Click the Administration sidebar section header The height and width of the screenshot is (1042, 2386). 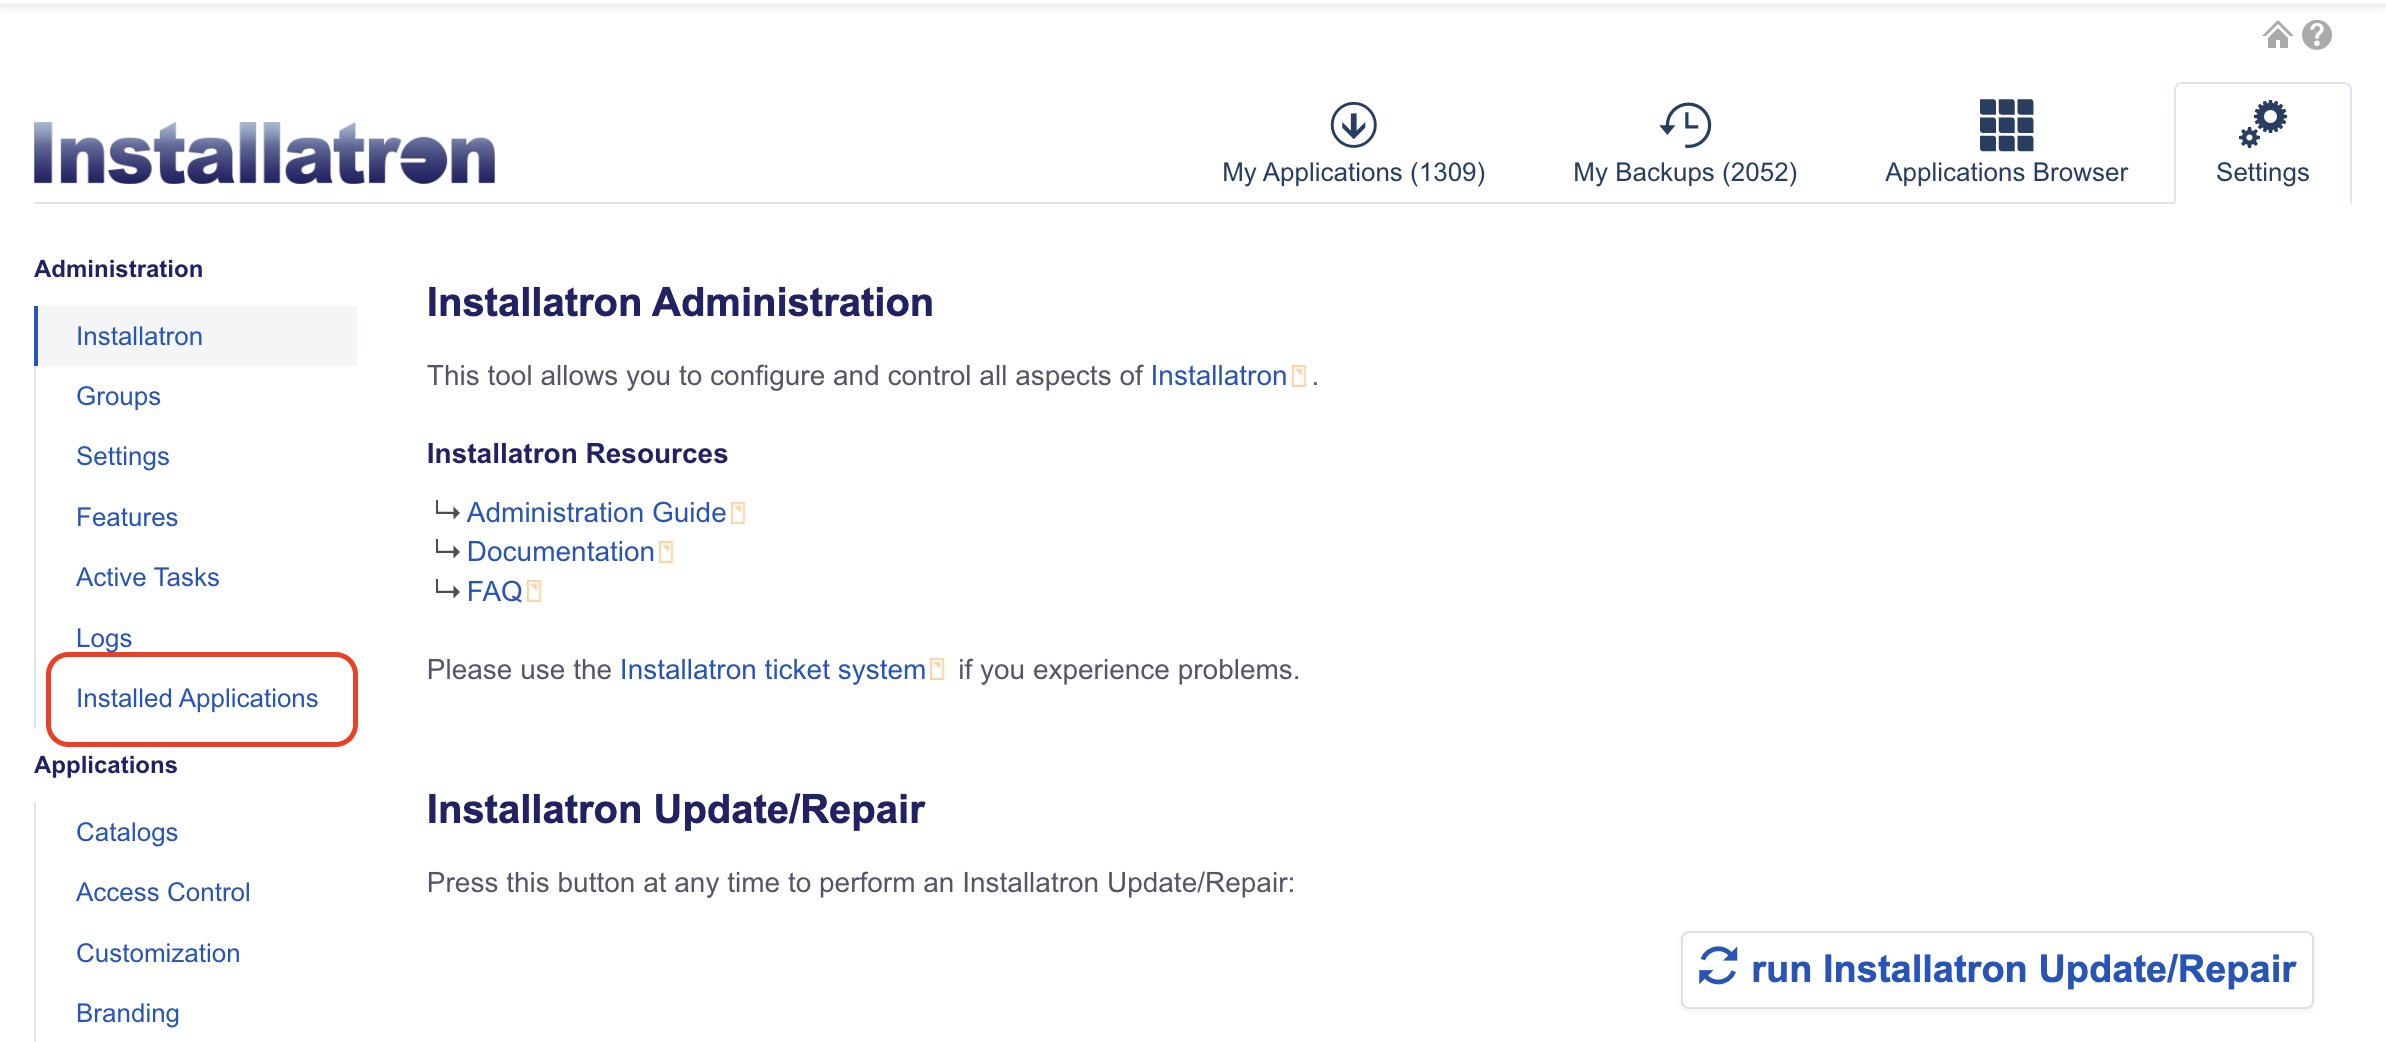pyautogui.click(x=118, y=268)
